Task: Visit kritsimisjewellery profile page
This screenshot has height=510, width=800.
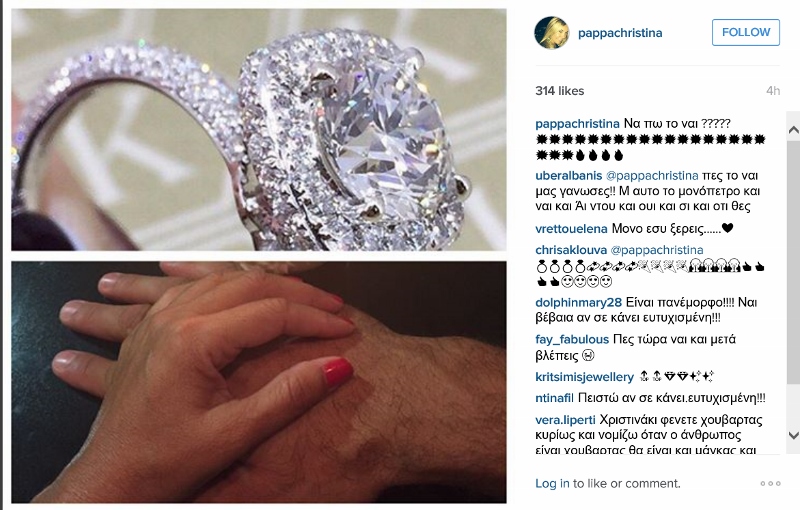Action: pos(584,377)
